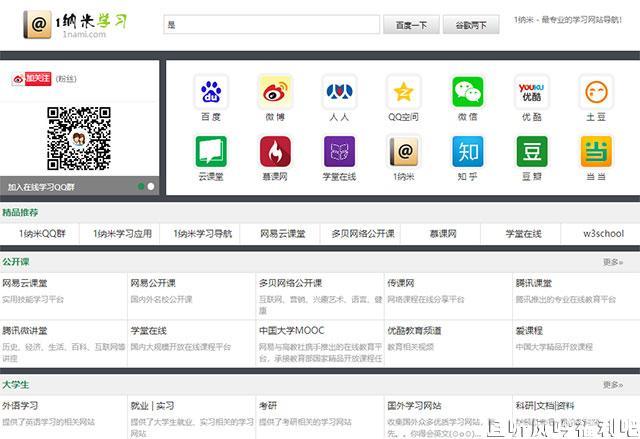Expand 更多 in the 公开课 section

pyautogui.click(x=613, y=262)
